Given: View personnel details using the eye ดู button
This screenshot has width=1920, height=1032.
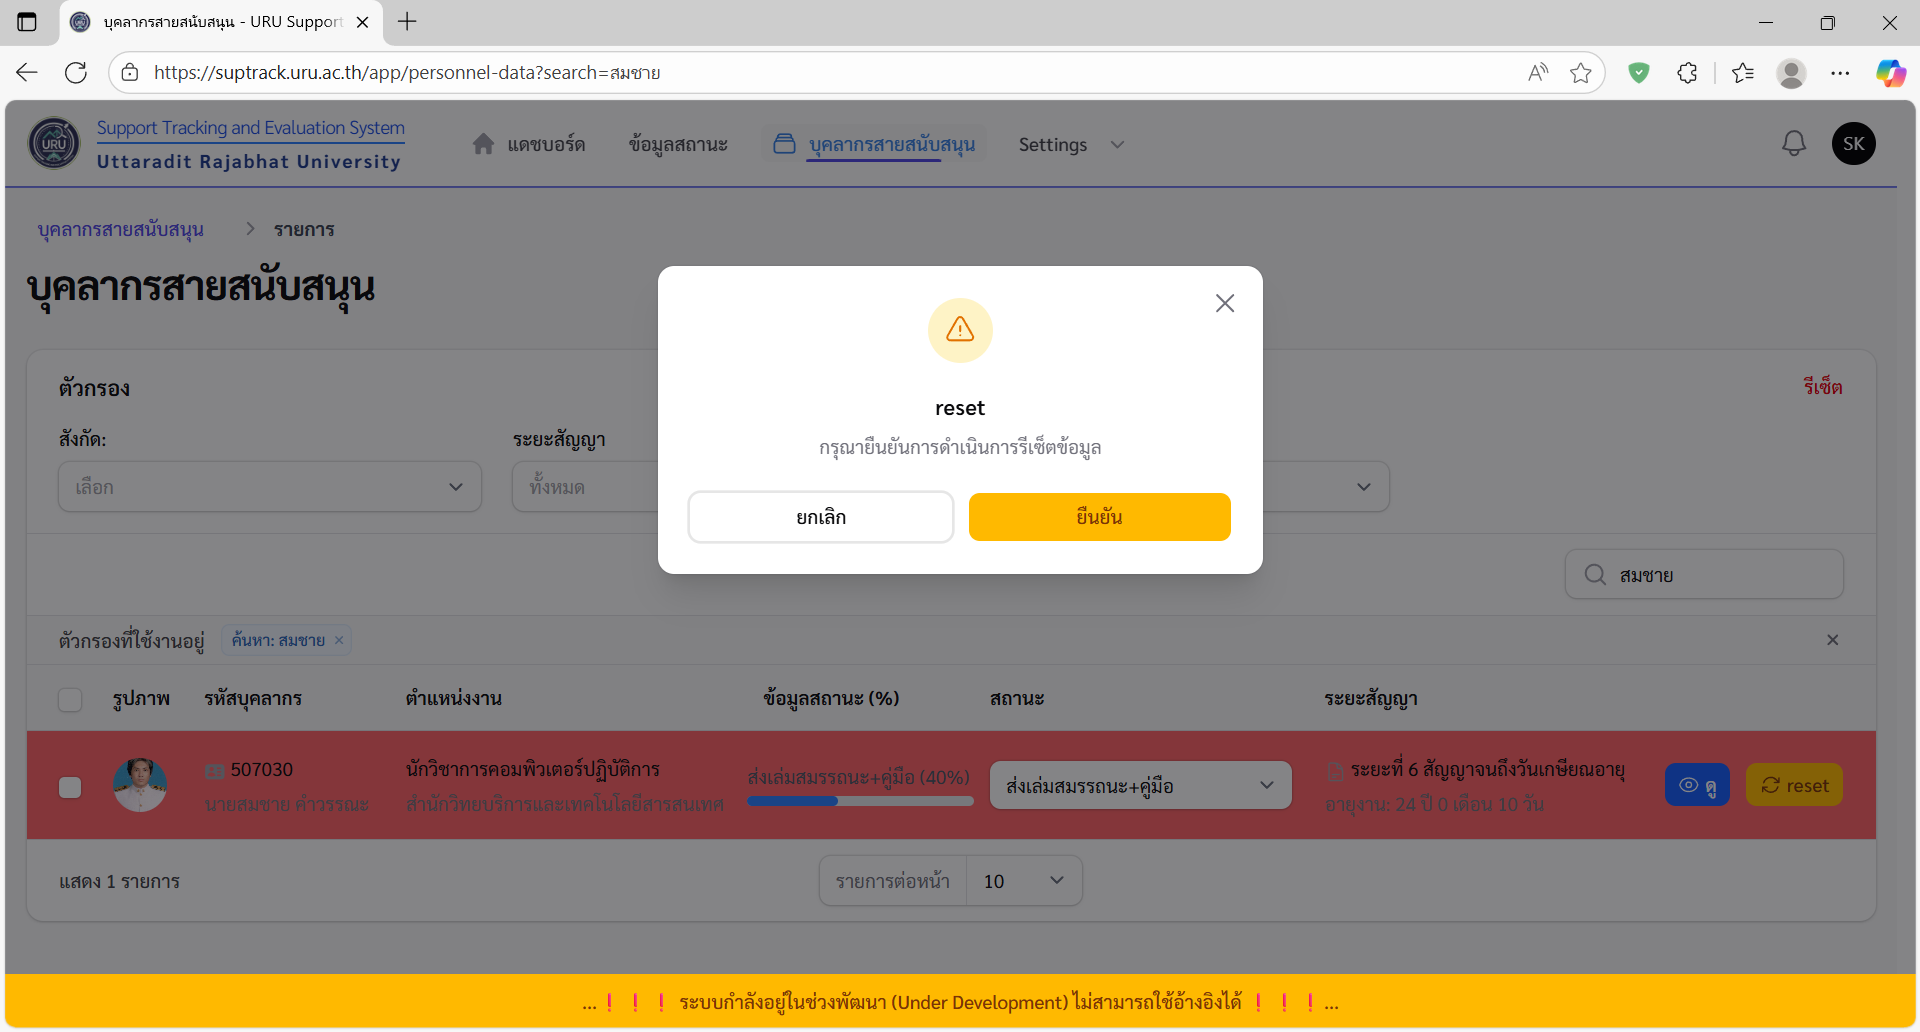Looking at the screenshot, I should (x=1697, y=785).
